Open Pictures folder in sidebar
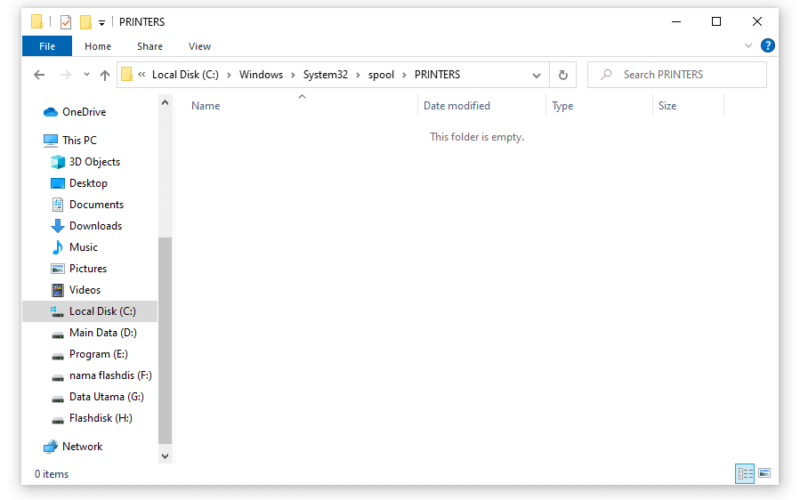Screen dimensions: 800x500 (x=90, y=269)
